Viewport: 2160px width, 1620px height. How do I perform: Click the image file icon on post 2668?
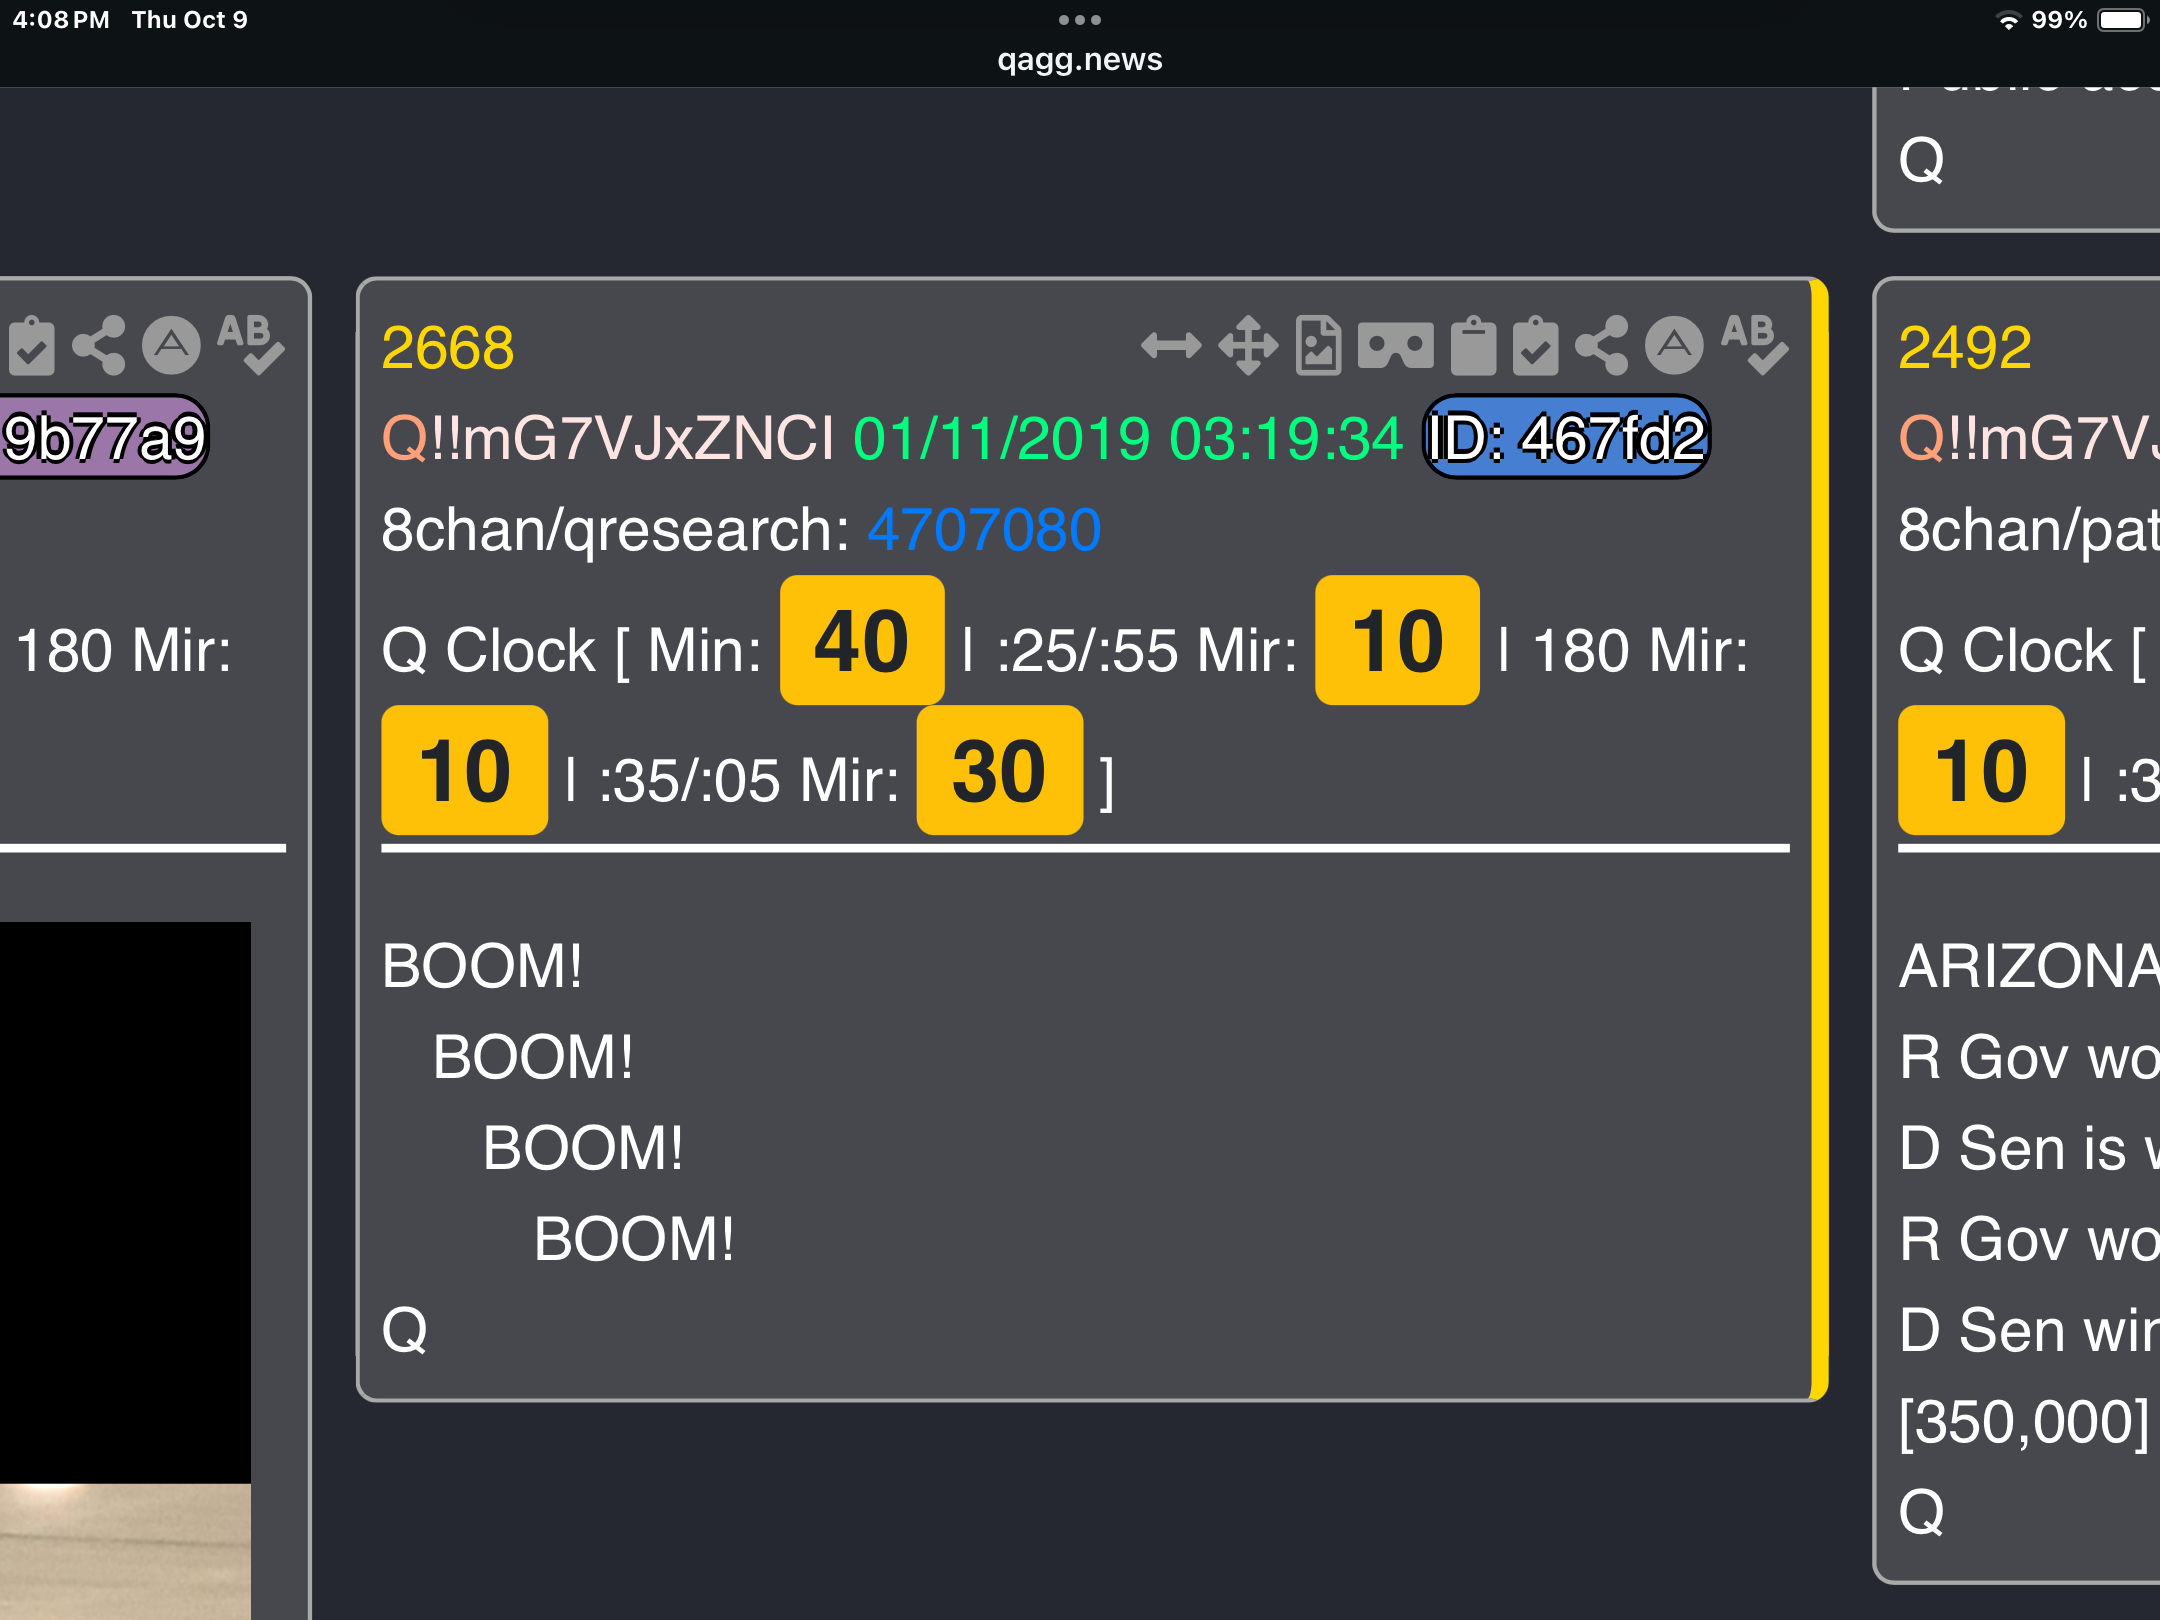click(x=1318, y=346)
